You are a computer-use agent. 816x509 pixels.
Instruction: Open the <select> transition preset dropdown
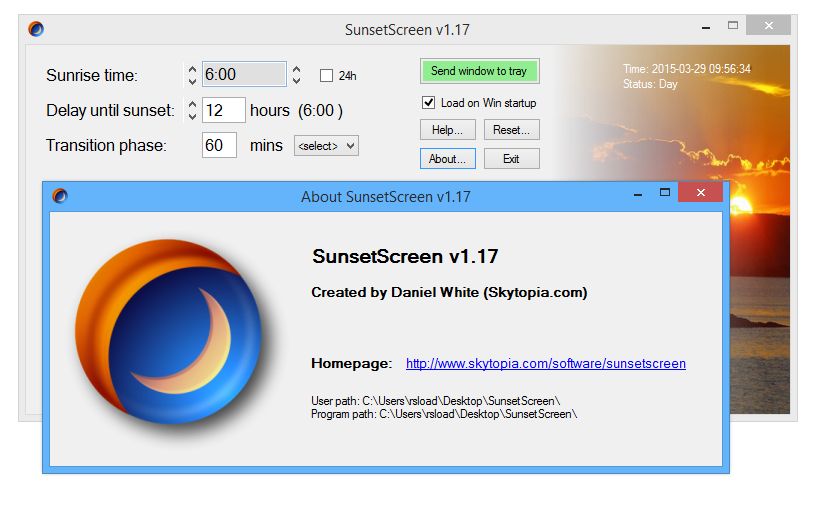[326, 146]
